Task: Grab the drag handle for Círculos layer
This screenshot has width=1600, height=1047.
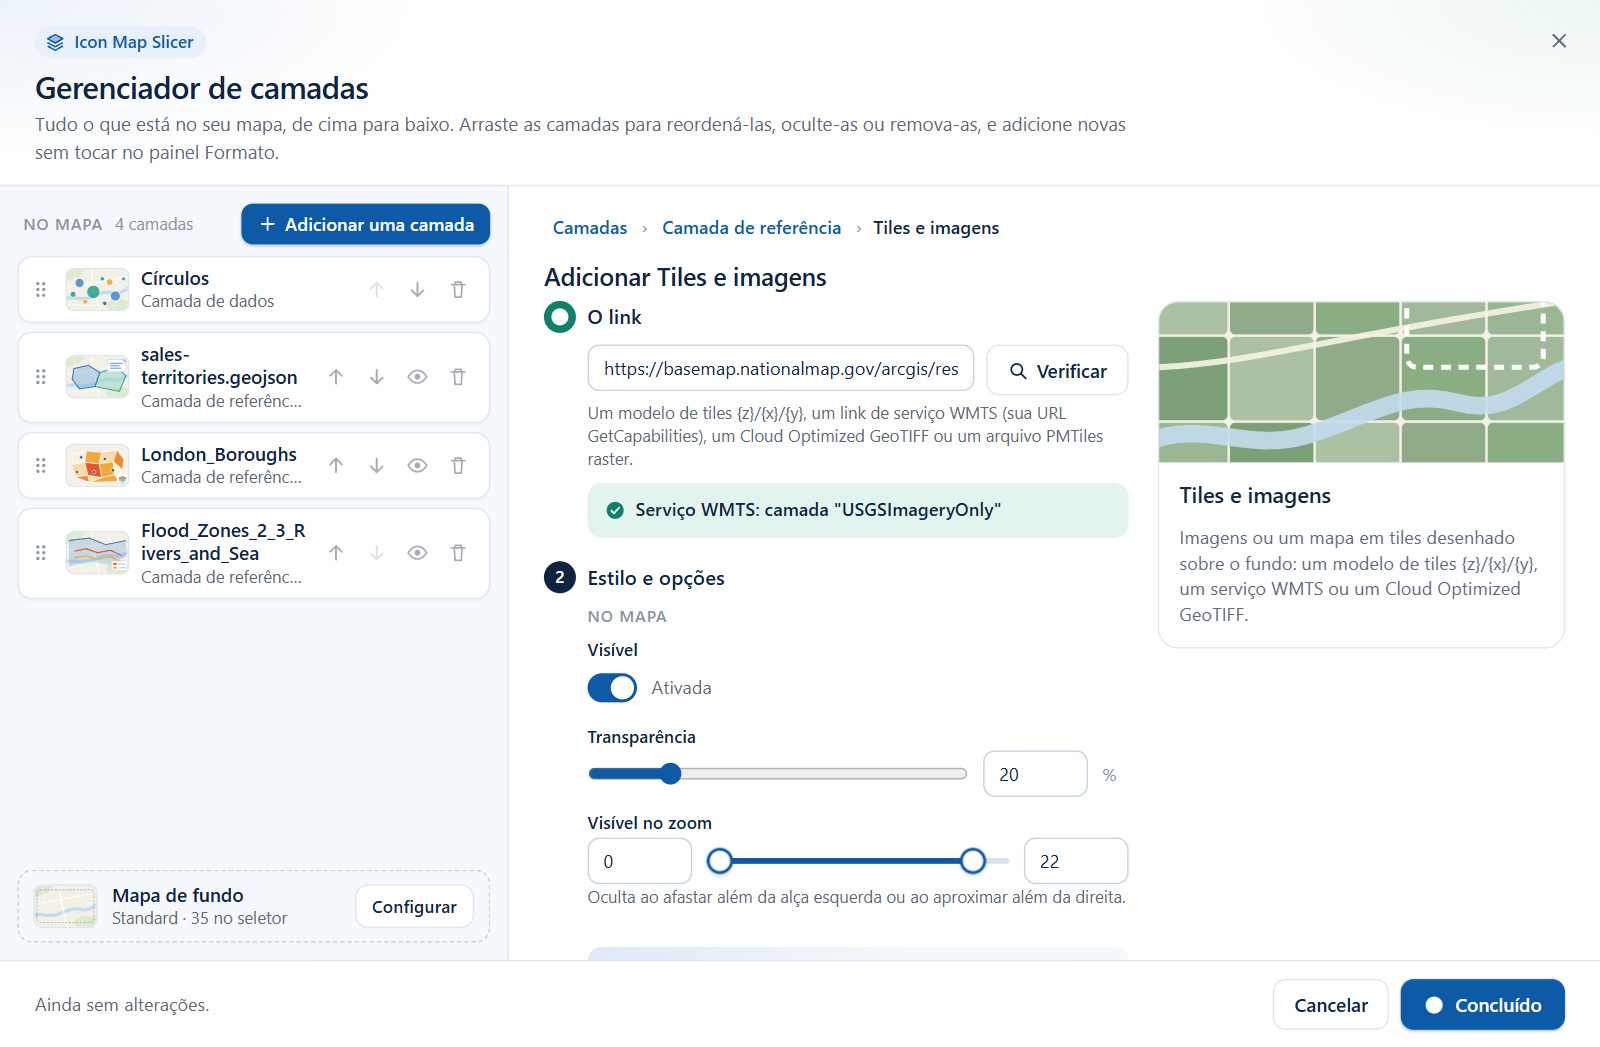Action: coord(41,290)
